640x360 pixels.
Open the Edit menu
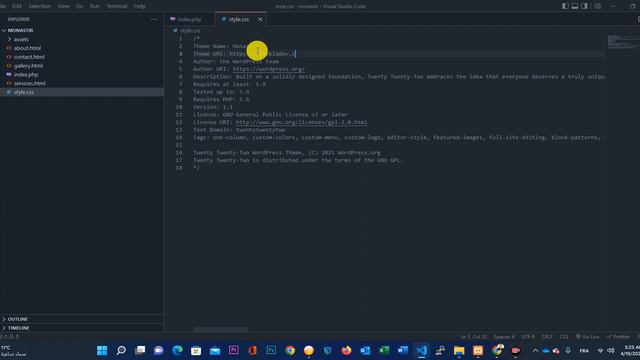(17, 6)
